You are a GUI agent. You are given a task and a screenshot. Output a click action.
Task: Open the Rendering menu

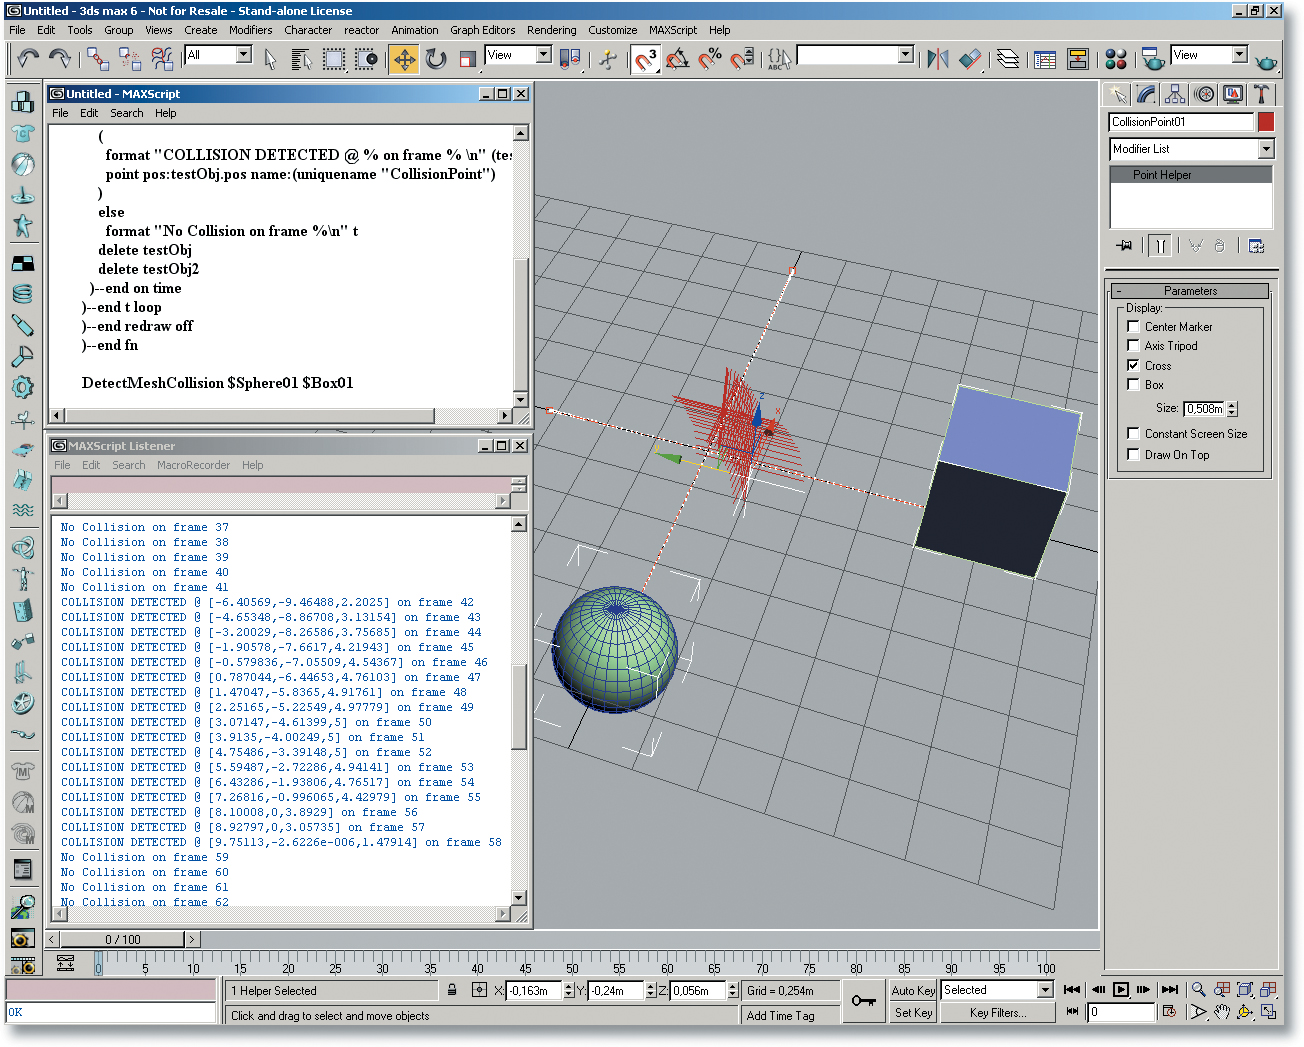[552, 30]
